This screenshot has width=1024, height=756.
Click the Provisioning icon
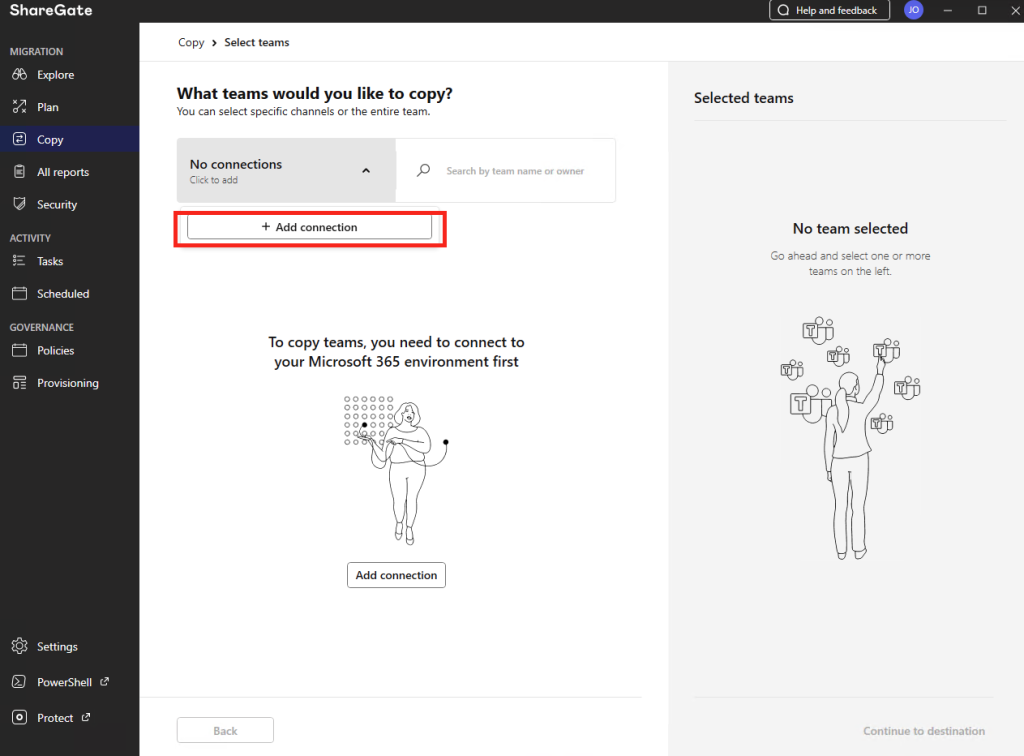tap(20, 383)
